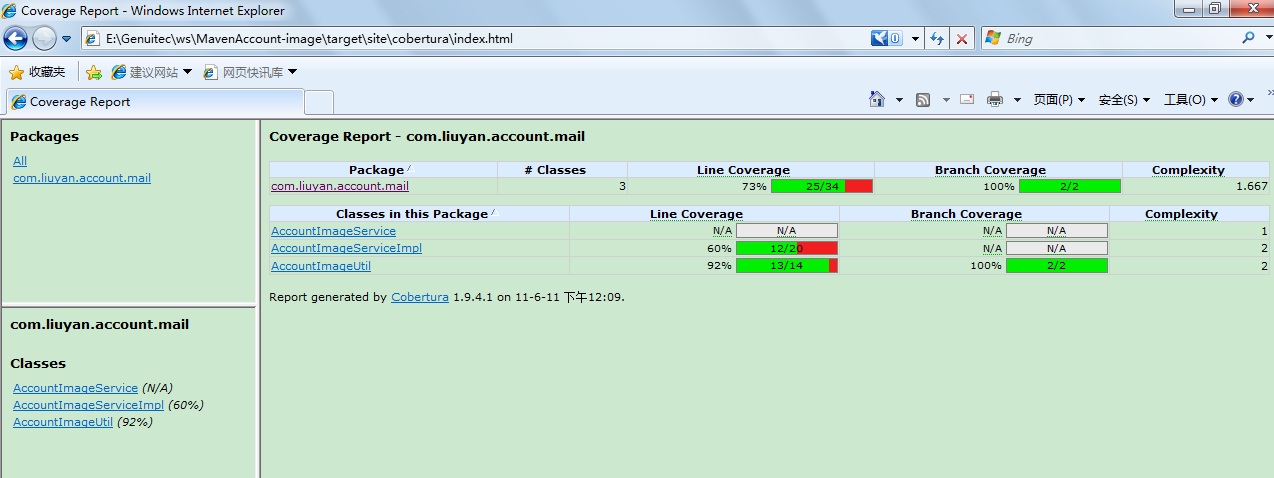Click the add-to-favorites-bar star icon
Screen dimensions: 1274x478
(94, 72)
